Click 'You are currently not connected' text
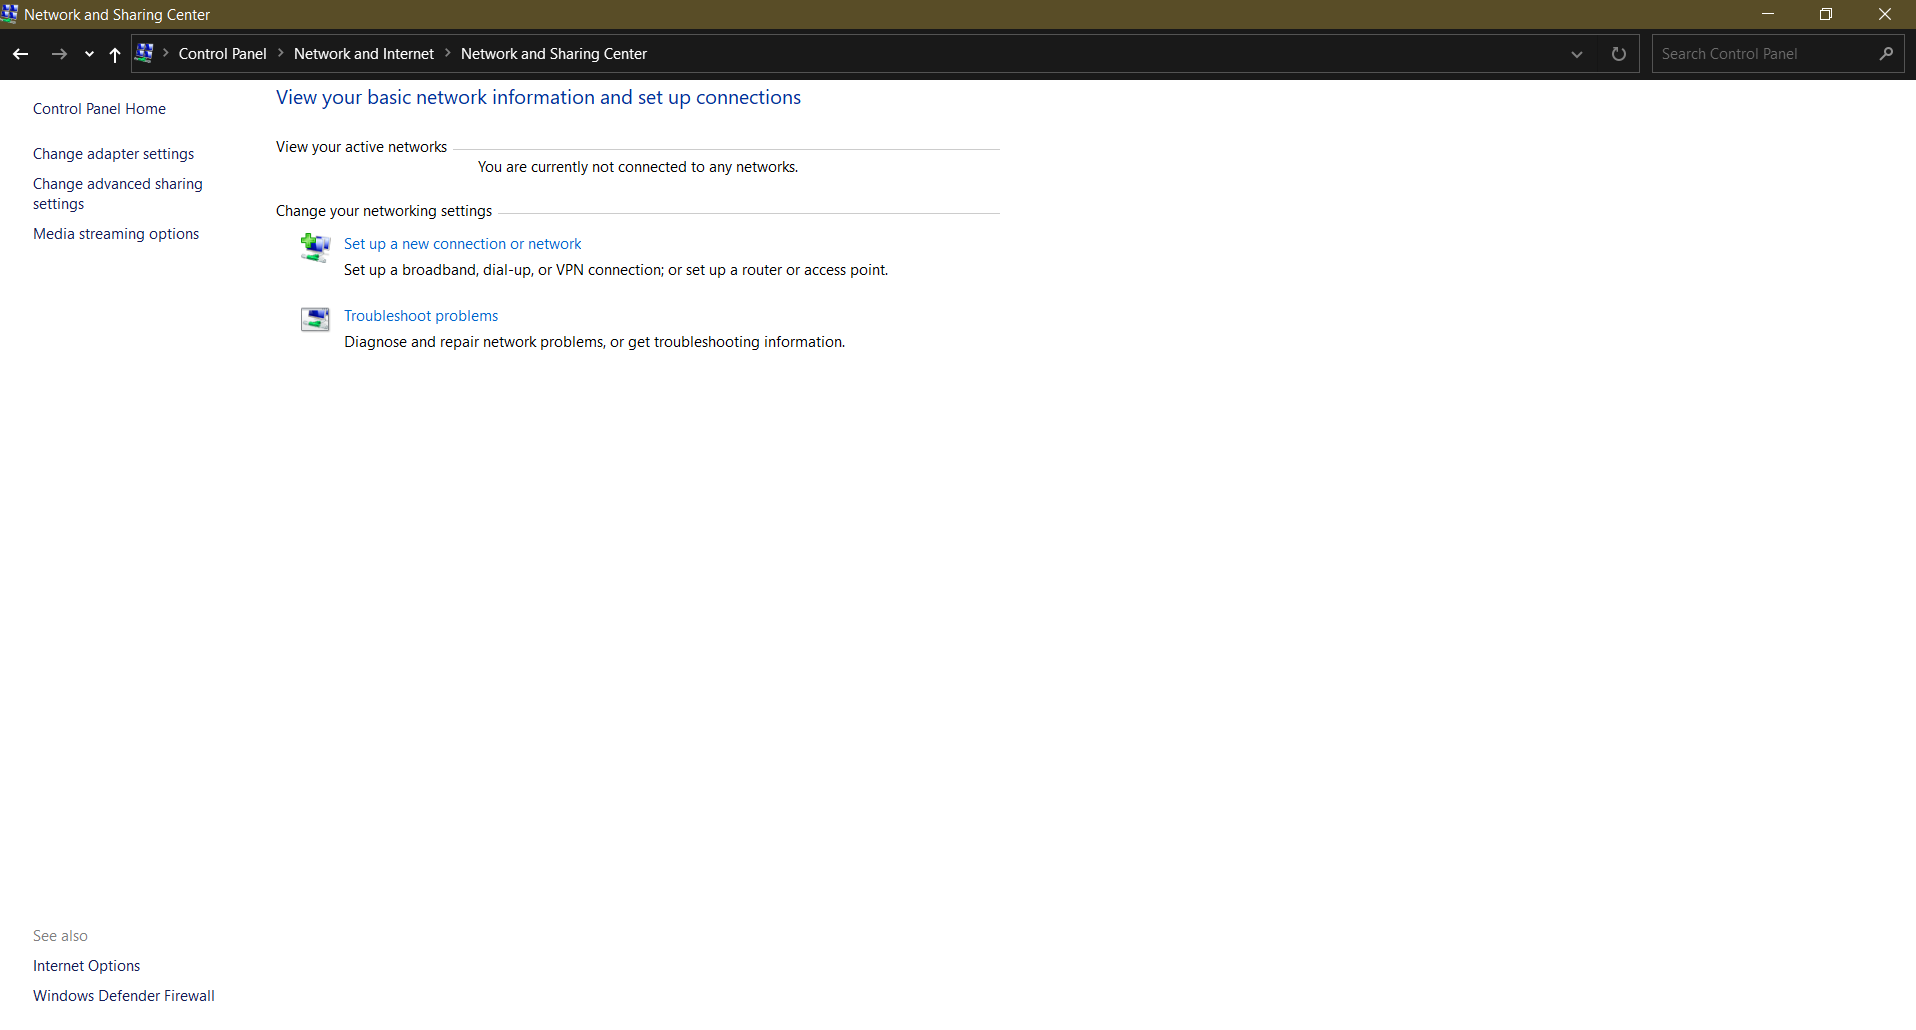The height and width of the screenshot is (1030, 1916). point(638,167)
